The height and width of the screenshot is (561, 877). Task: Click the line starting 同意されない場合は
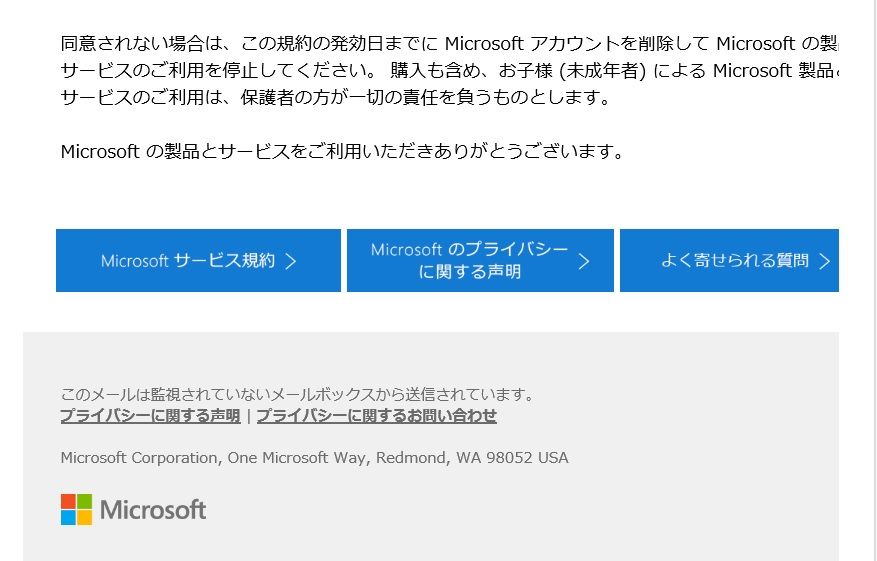coord(449,43)
